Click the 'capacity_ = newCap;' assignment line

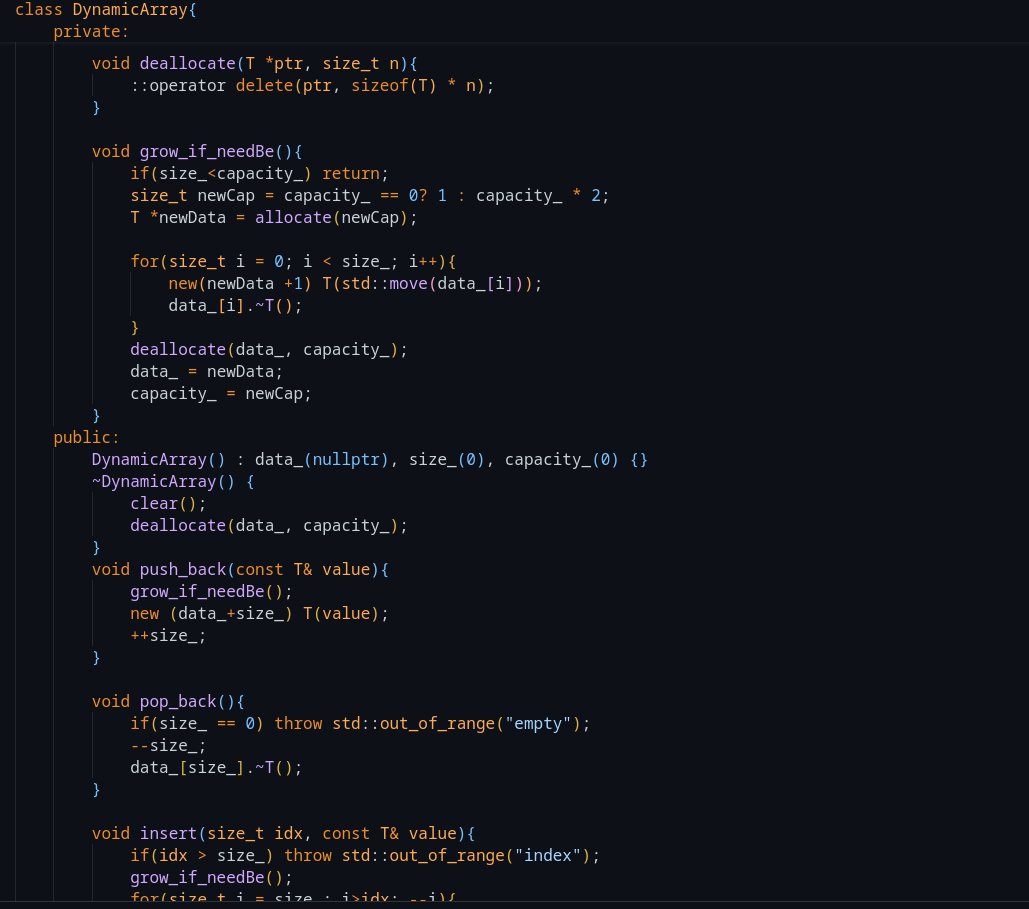[221, 394]
